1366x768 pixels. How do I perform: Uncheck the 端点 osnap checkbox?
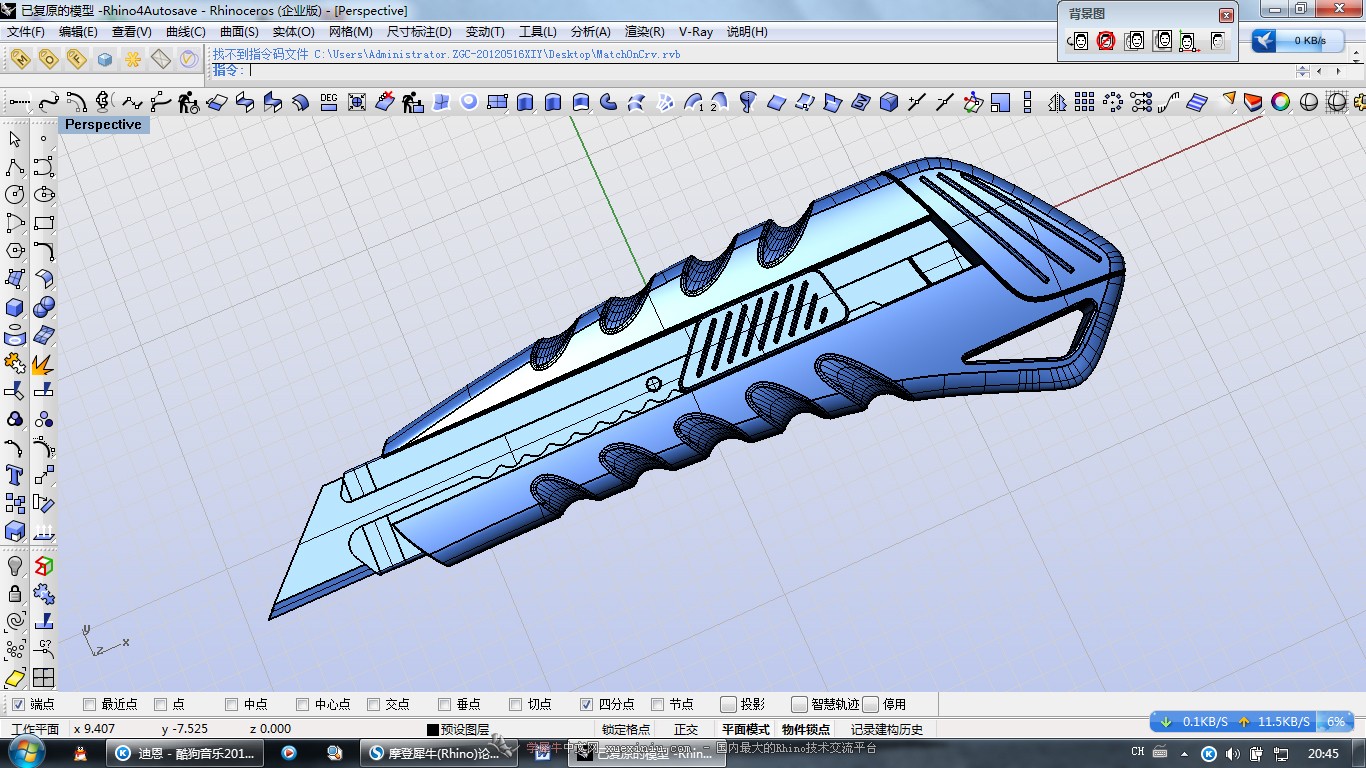(x=18, y=704)
